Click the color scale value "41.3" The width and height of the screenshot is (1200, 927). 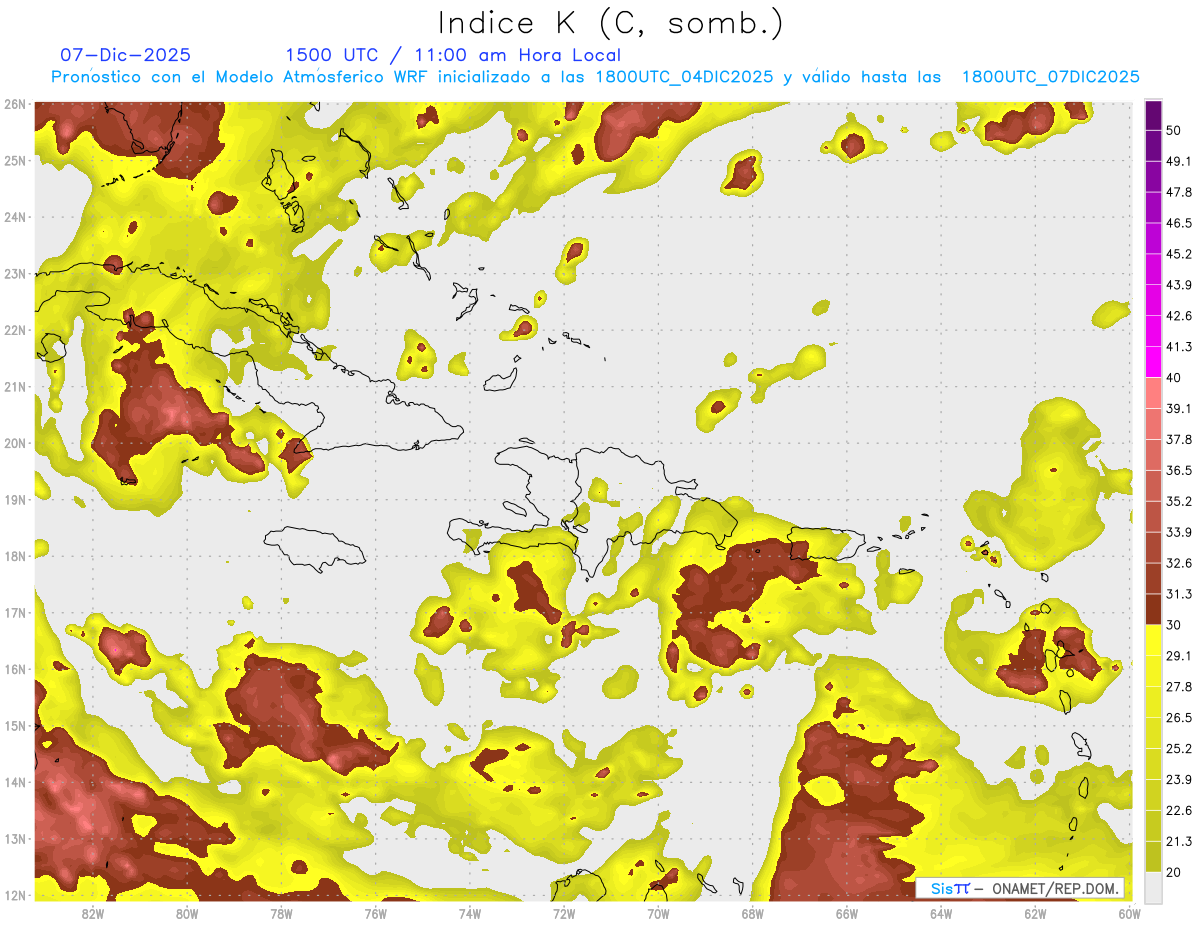coord(1178,347)
